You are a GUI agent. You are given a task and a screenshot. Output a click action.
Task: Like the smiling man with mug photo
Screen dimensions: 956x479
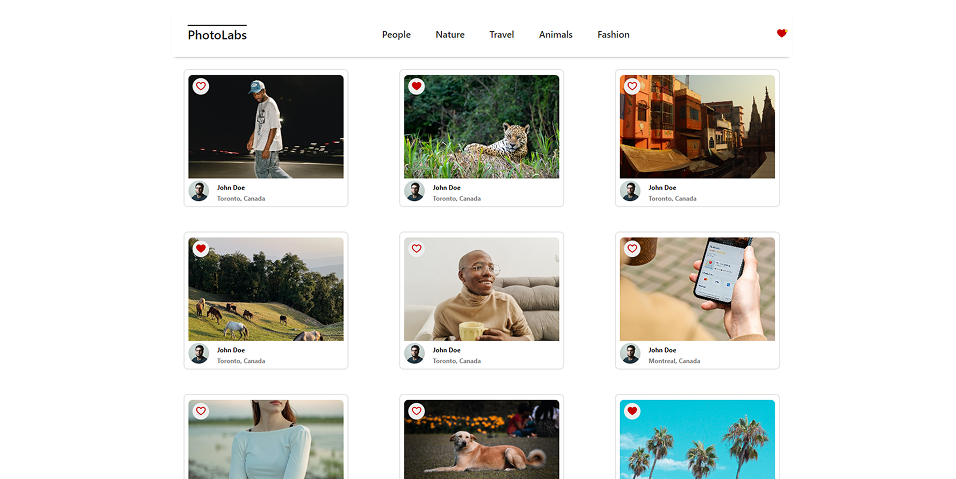(416, 249)
